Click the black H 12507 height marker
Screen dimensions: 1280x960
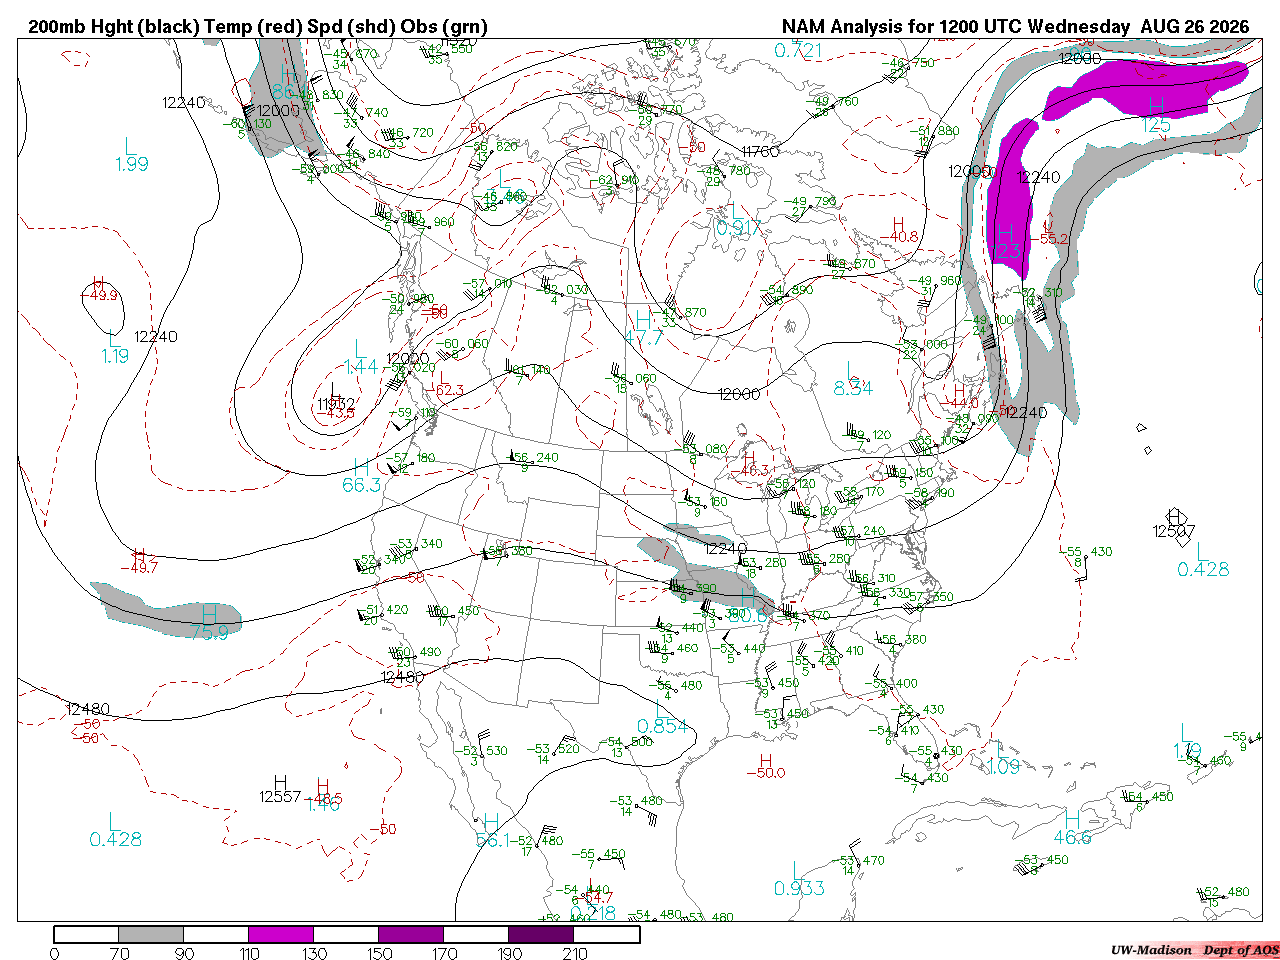[1174, 523]
